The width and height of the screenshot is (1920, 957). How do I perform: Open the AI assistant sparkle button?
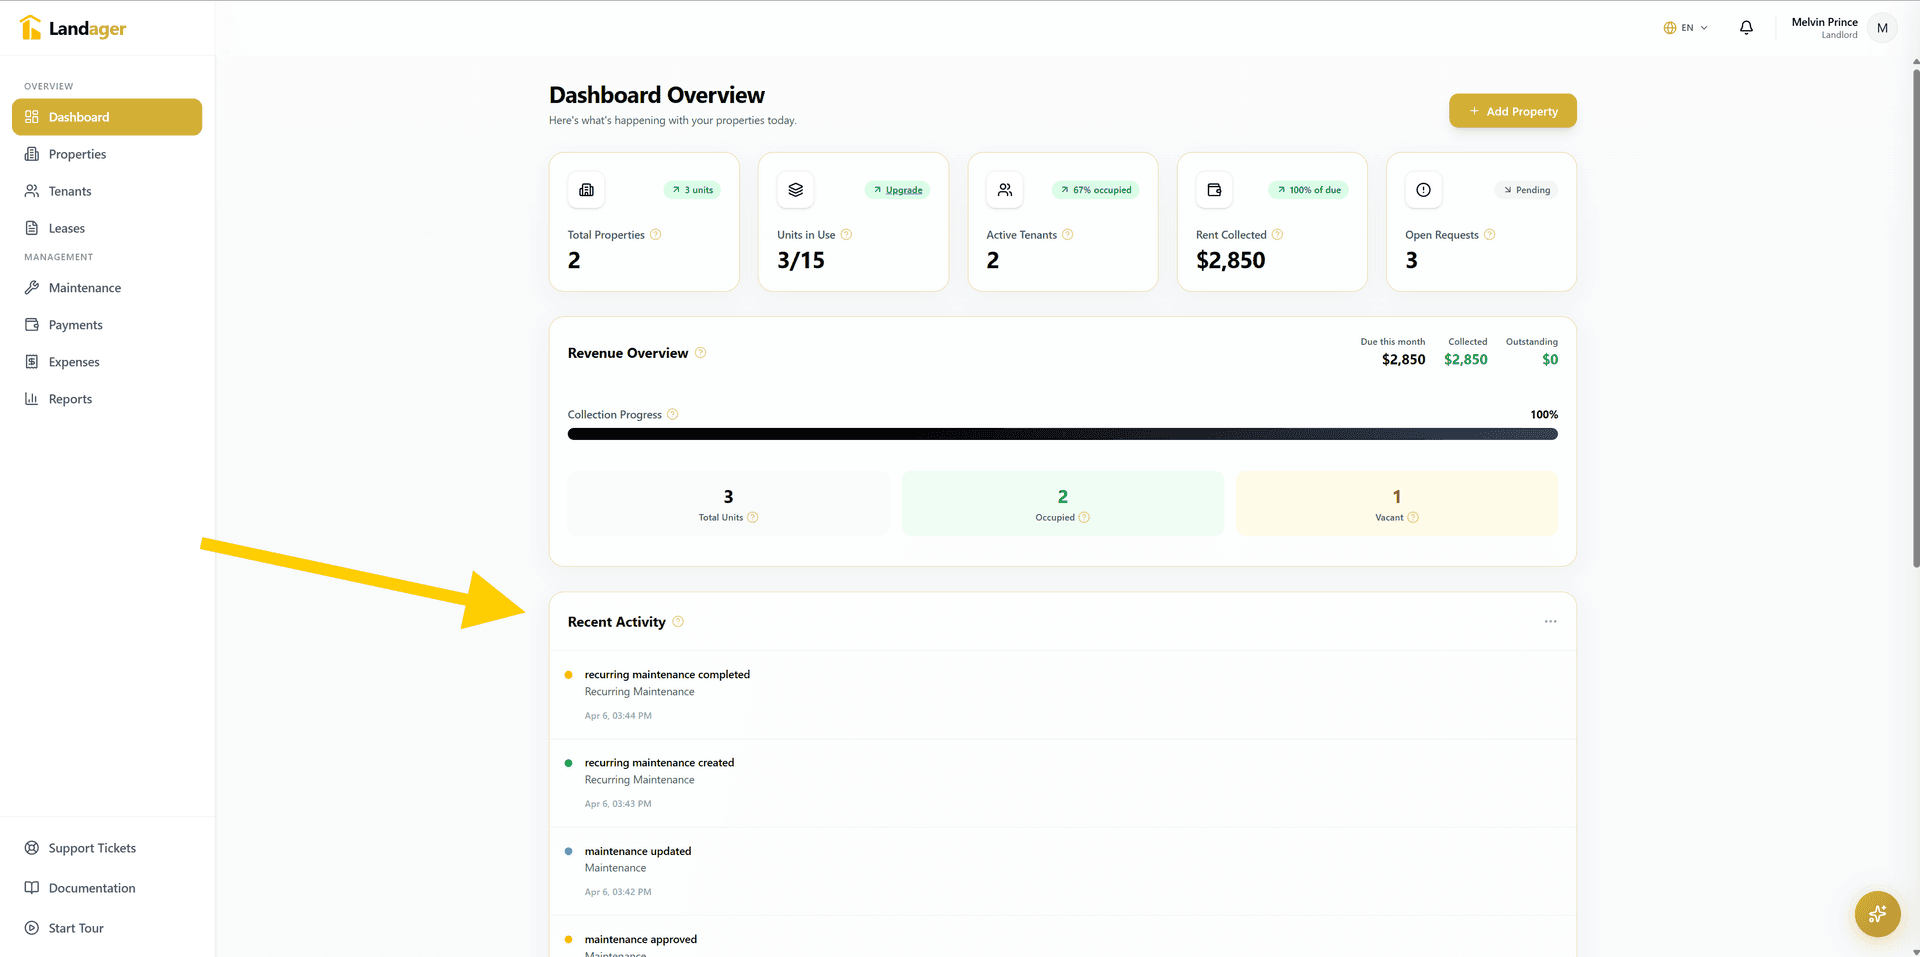click(1877, 914)
